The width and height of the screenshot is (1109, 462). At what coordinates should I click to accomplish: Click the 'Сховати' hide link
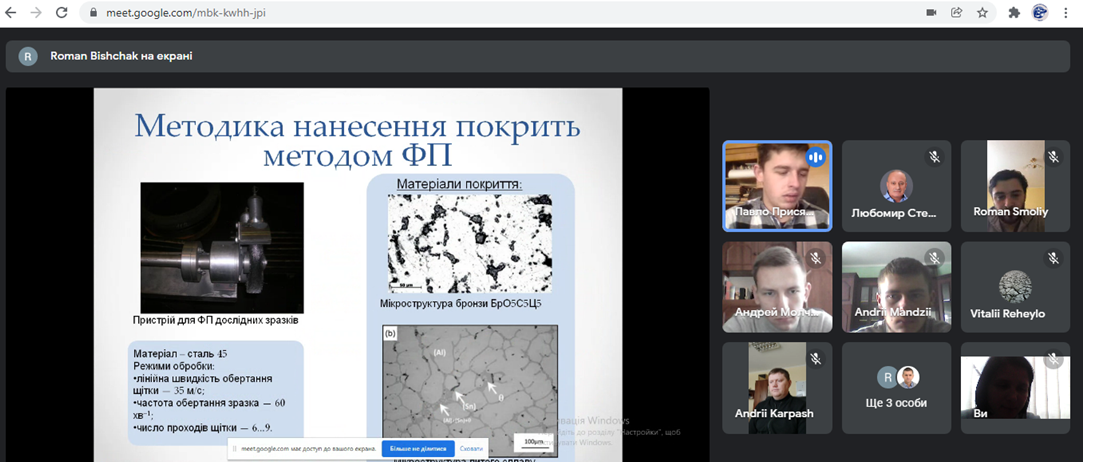[472, 449]
